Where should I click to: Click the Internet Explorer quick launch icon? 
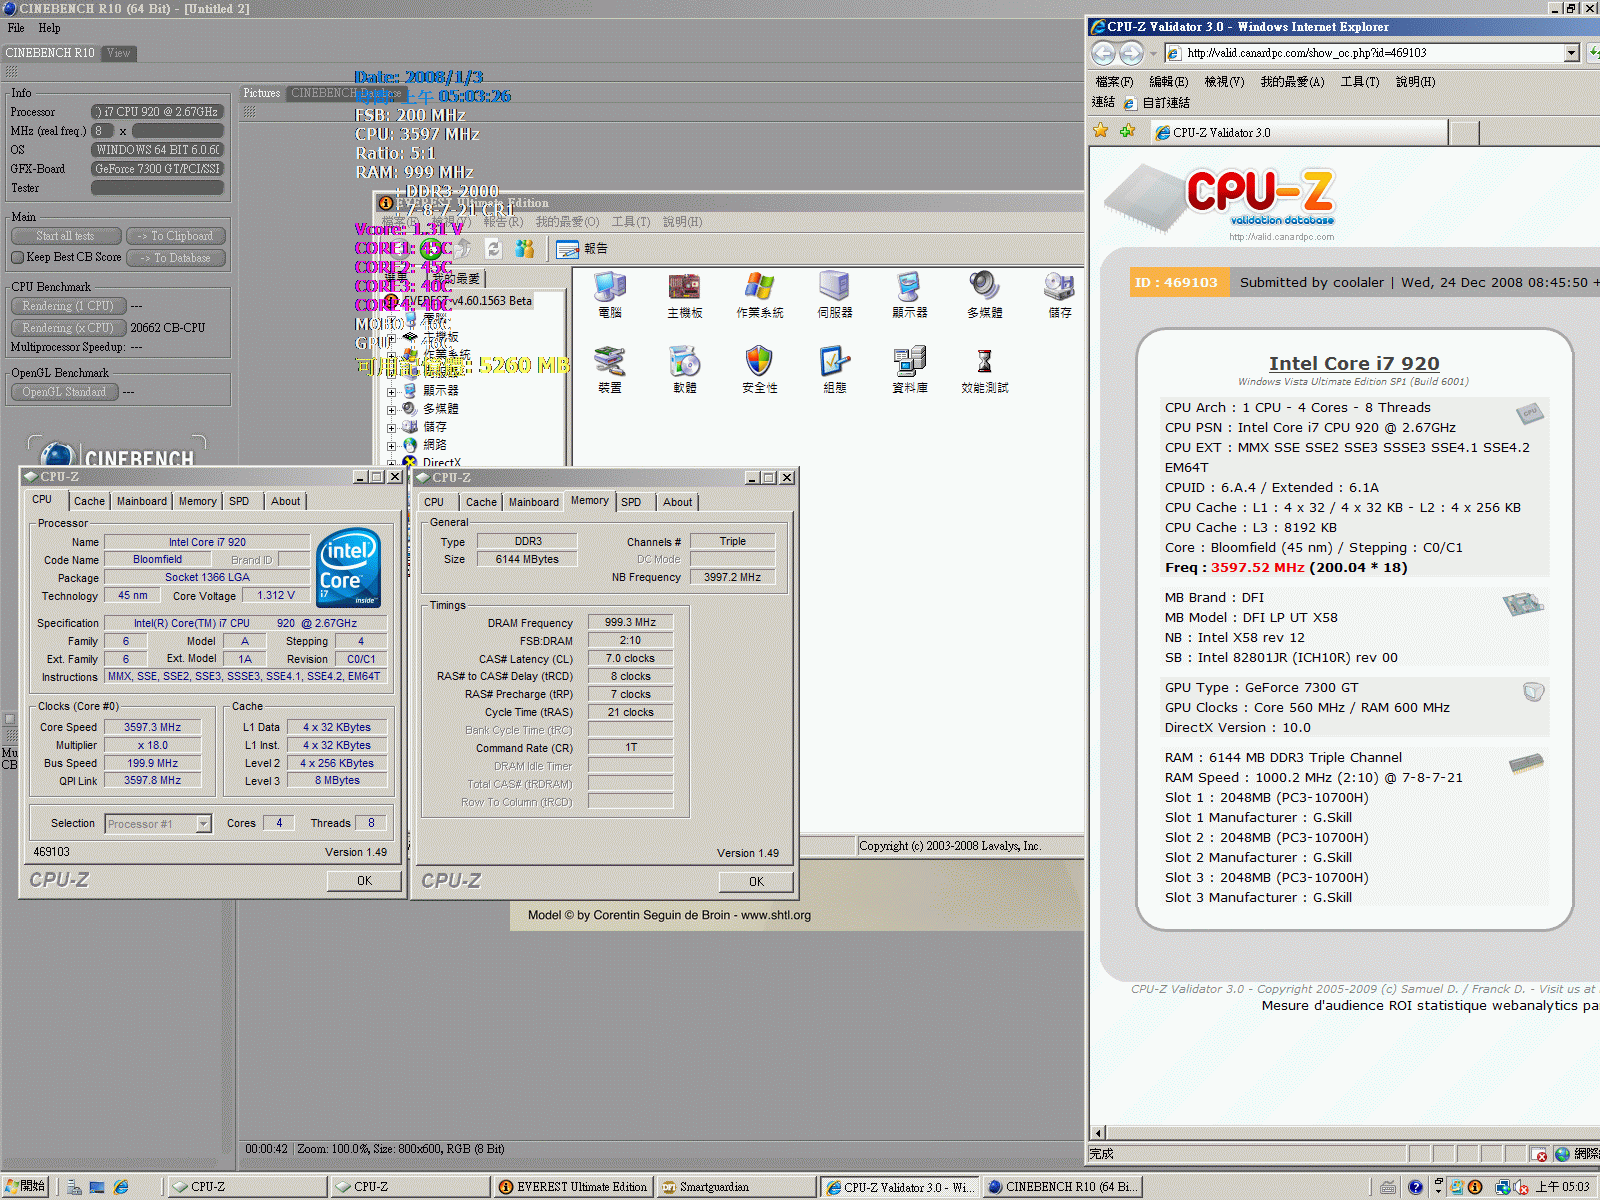pos(121,1187)
